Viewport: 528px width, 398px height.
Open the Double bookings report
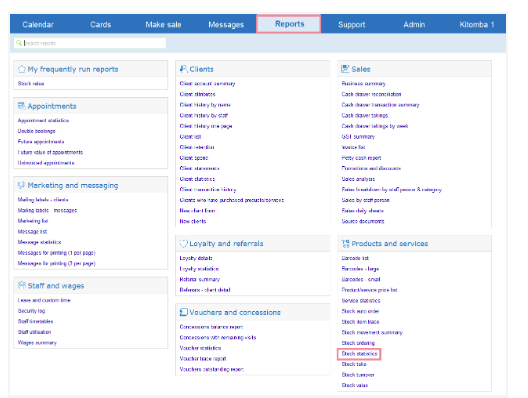37,131
